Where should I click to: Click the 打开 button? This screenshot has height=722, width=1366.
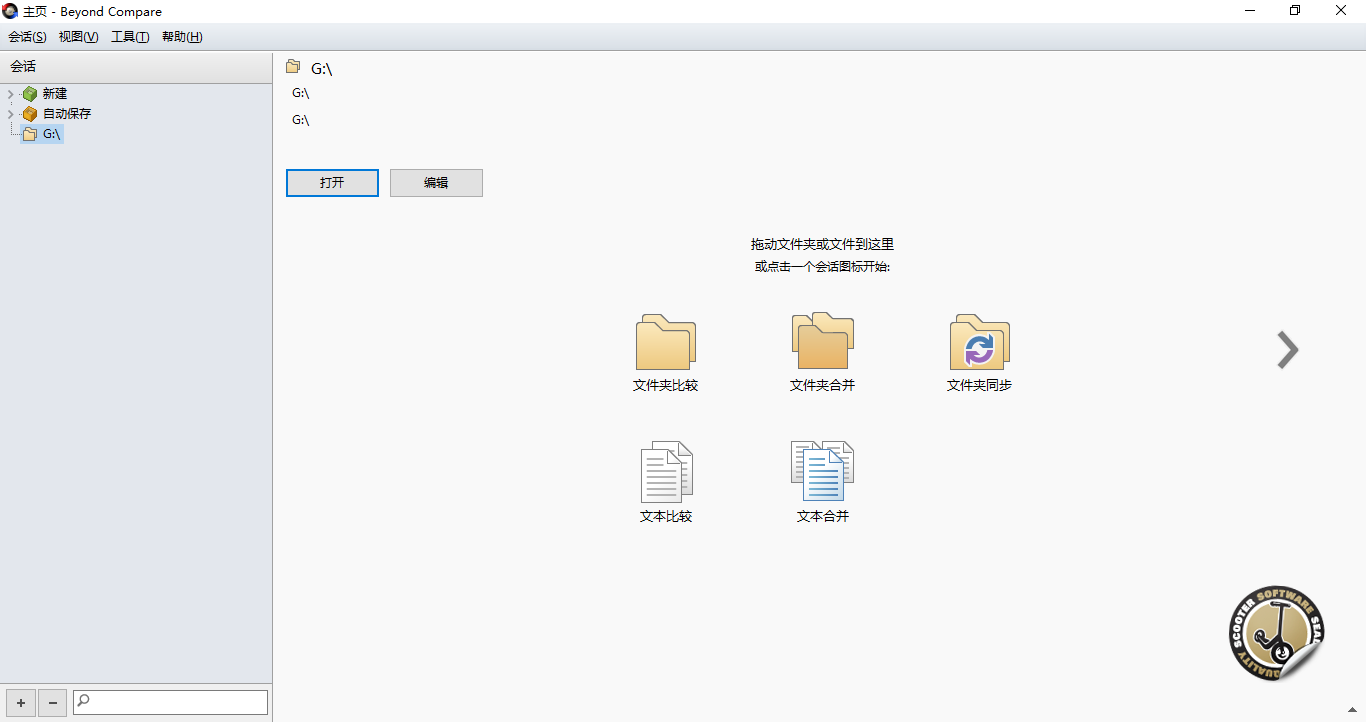[x=332, y=183]
